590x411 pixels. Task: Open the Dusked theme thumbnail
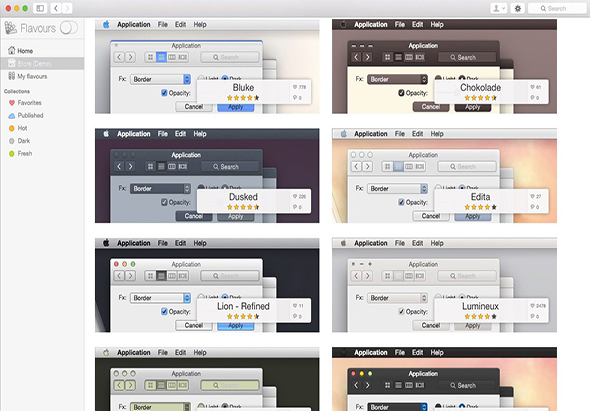[x=207, y=176]
